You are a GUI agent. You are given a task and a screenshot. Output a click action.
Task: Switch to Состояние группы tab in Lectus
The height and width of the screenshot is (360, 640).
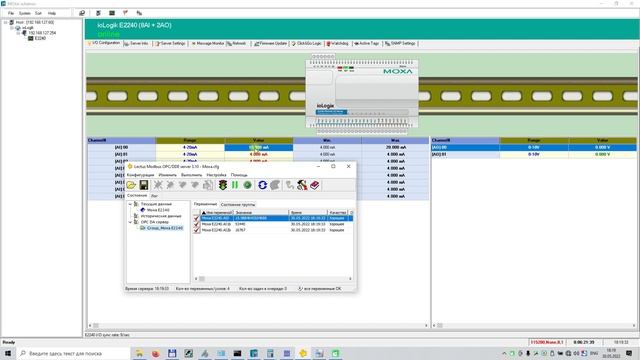click(238, 204)
